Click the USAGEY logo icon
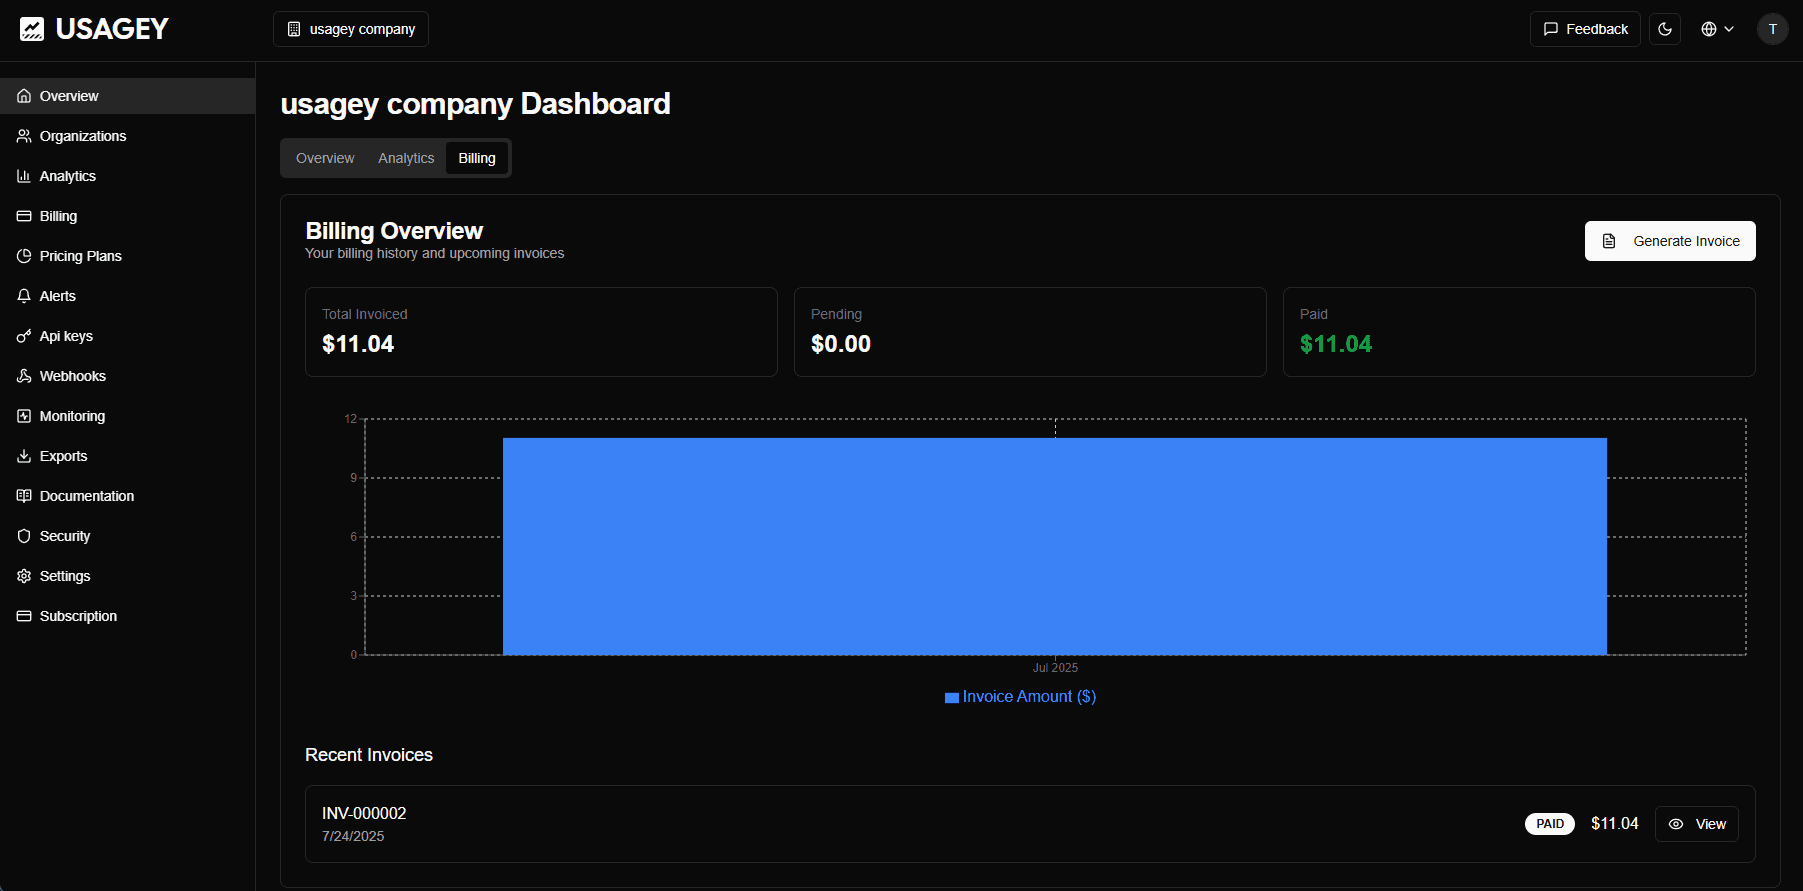 click(32, 29)
